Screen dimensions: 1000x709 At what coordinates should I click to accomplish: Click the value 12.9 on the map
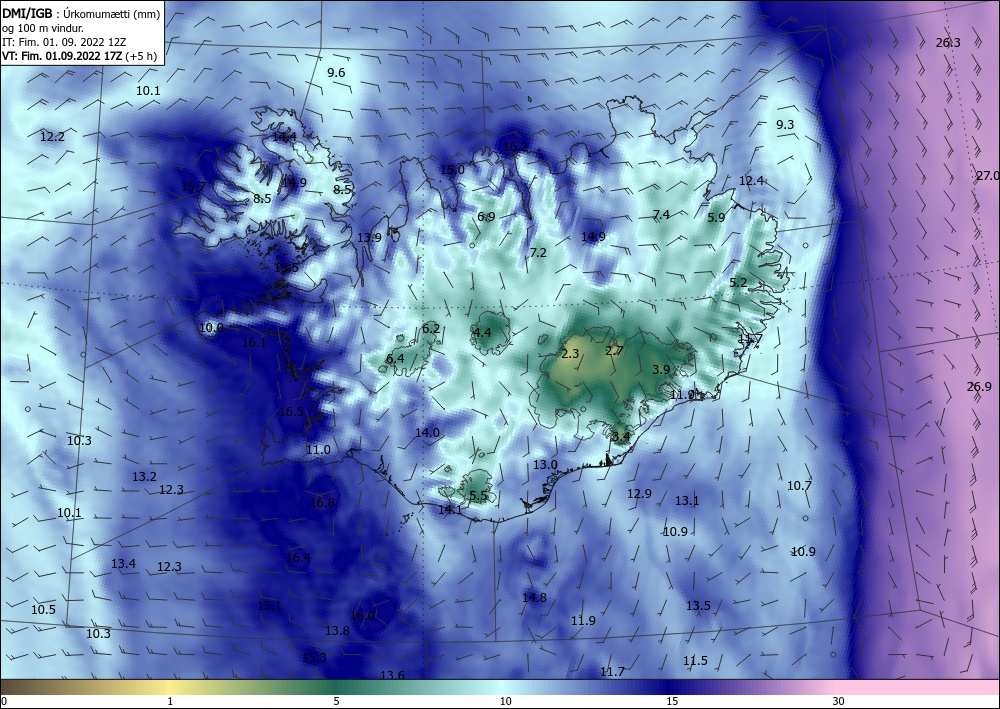click(x=640, y=493)
